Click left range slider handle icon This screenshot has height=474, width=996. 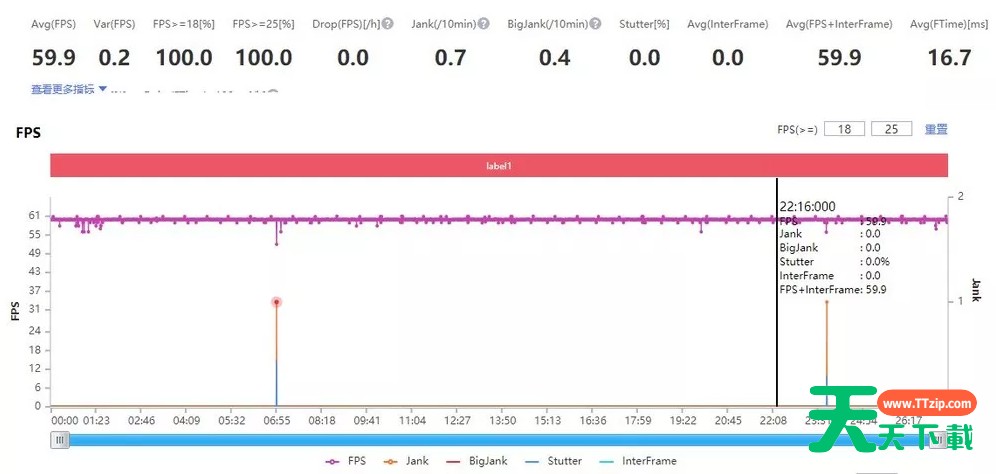click(x=60, y=439)
